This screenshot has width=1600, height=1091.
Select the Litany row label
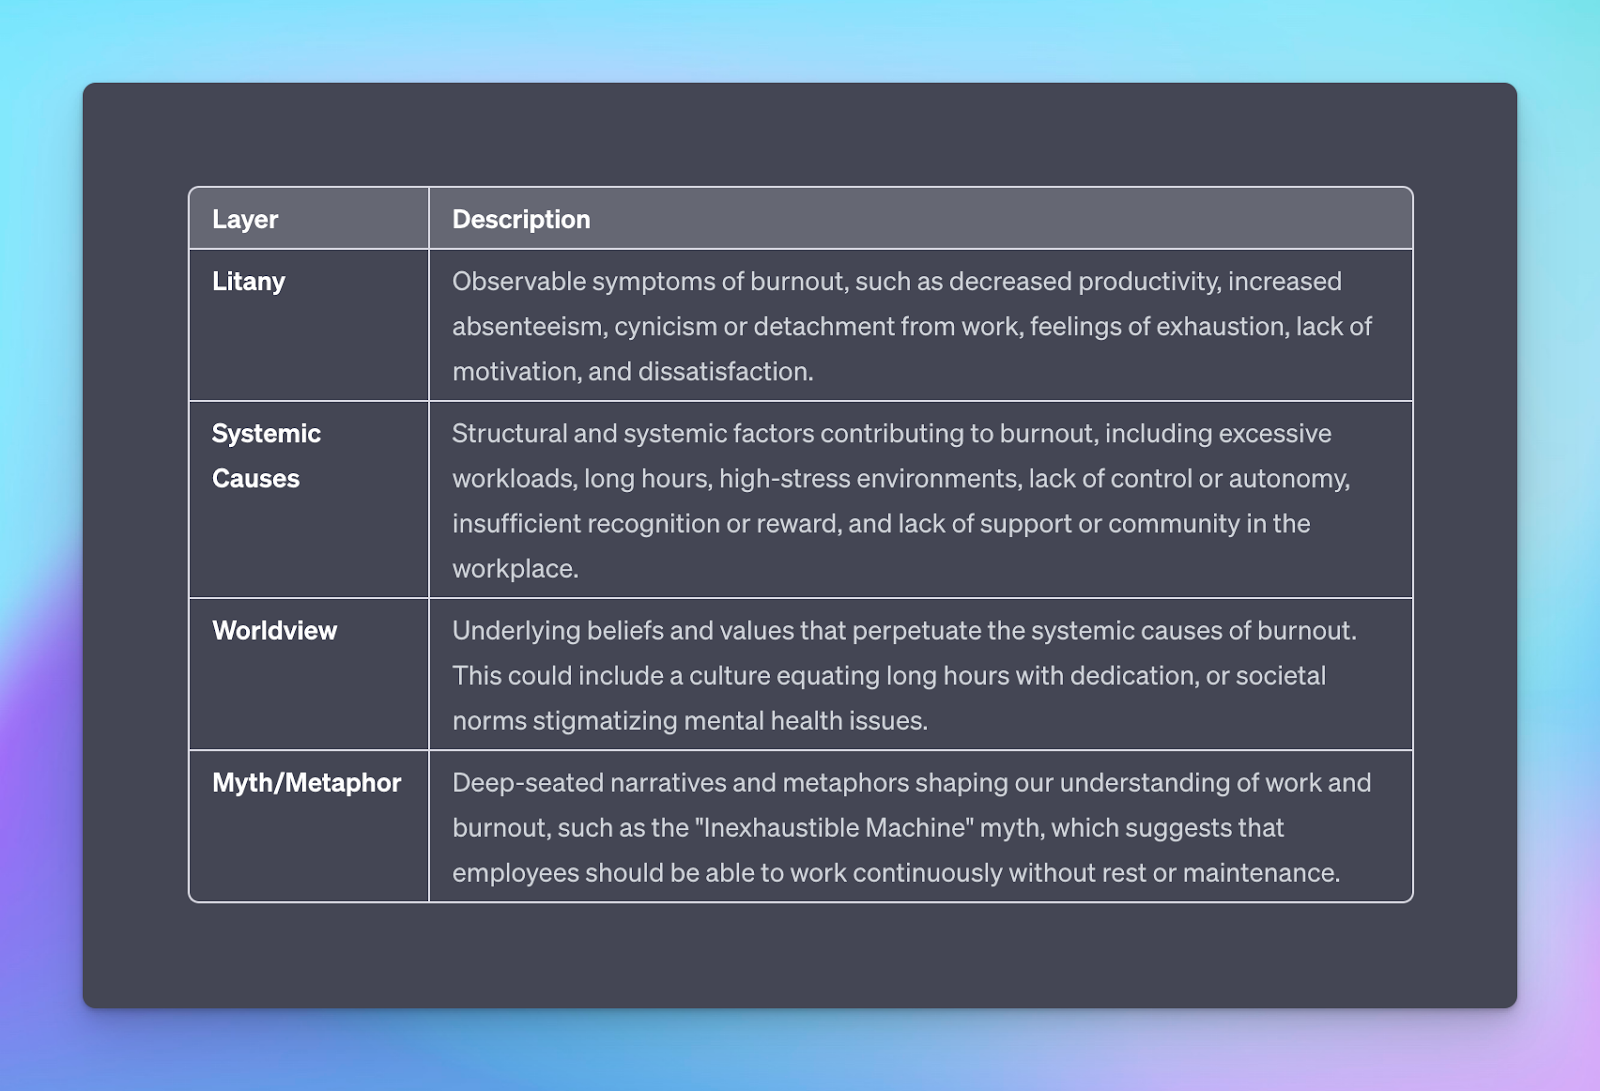coord(248,282)
